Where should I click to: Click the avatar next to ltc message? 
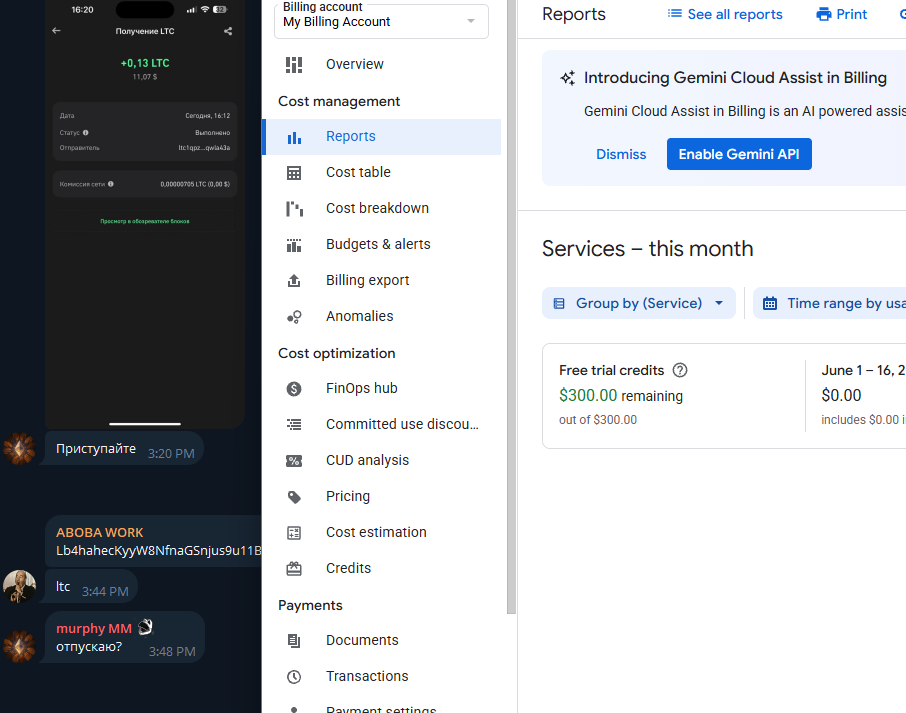point(20,586)
